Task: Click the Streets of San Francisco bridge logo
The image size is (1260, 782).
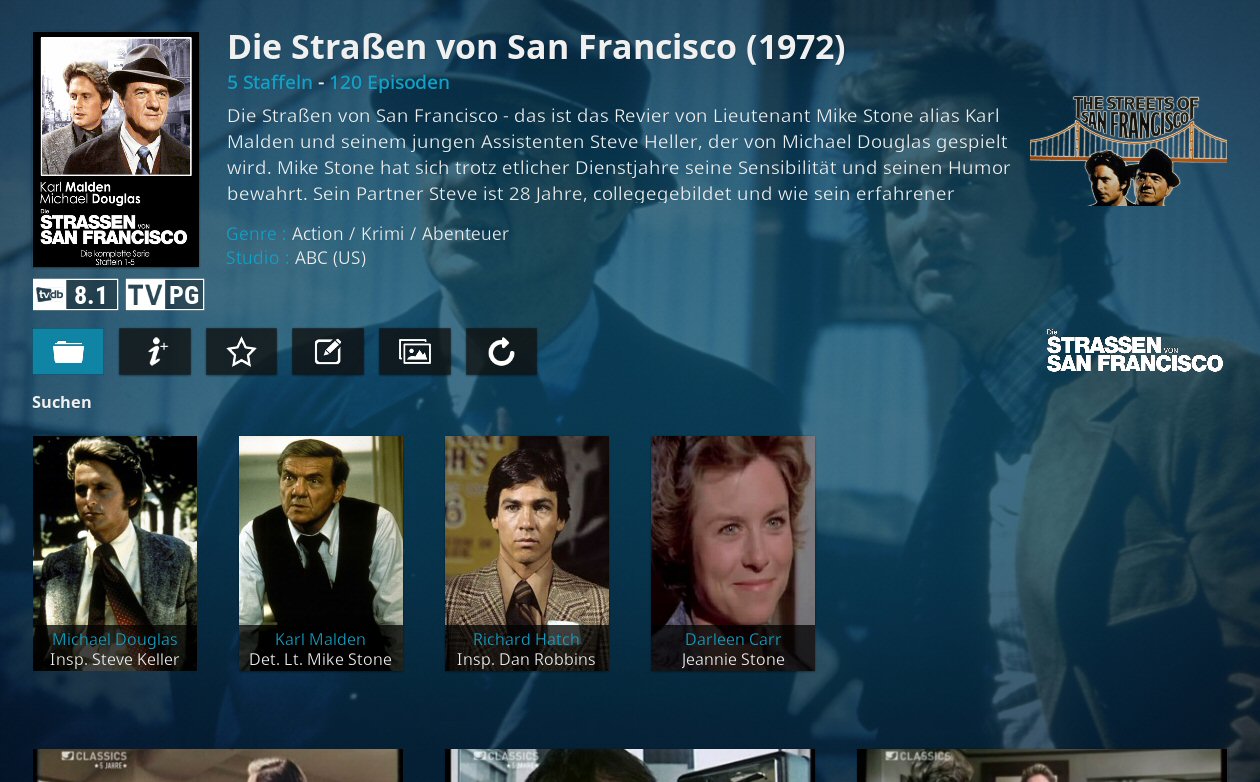Action: (x=1128, y=150)
